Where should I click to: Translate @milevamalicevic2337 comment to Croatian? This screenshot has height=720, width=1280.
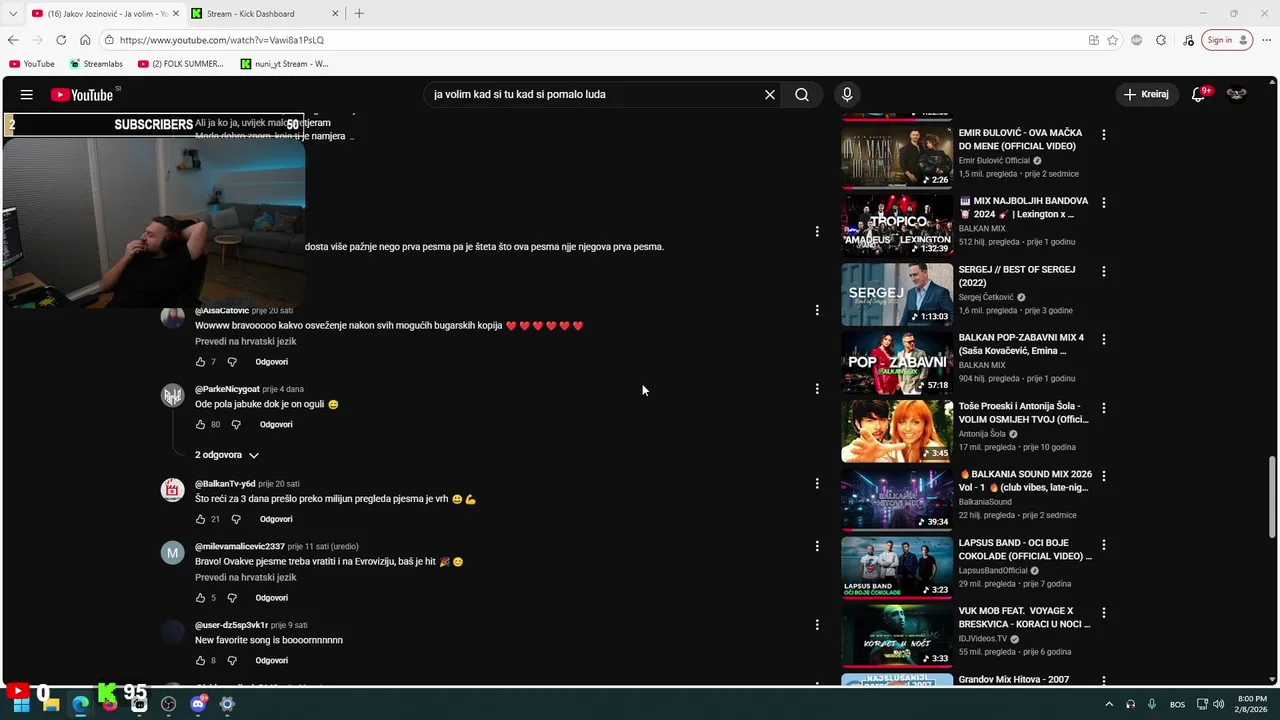pyautogui.click(x=246, y=578)
